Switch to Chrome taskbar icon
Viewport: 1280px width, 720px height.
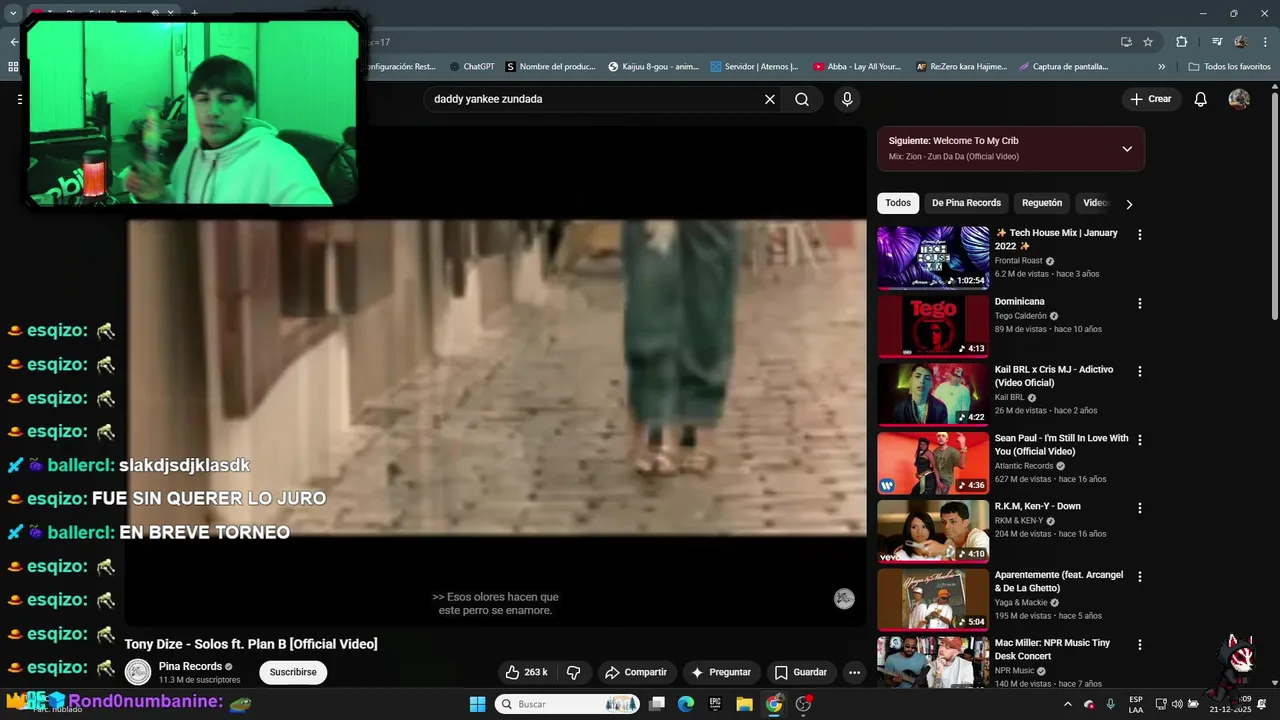[774, 704]
